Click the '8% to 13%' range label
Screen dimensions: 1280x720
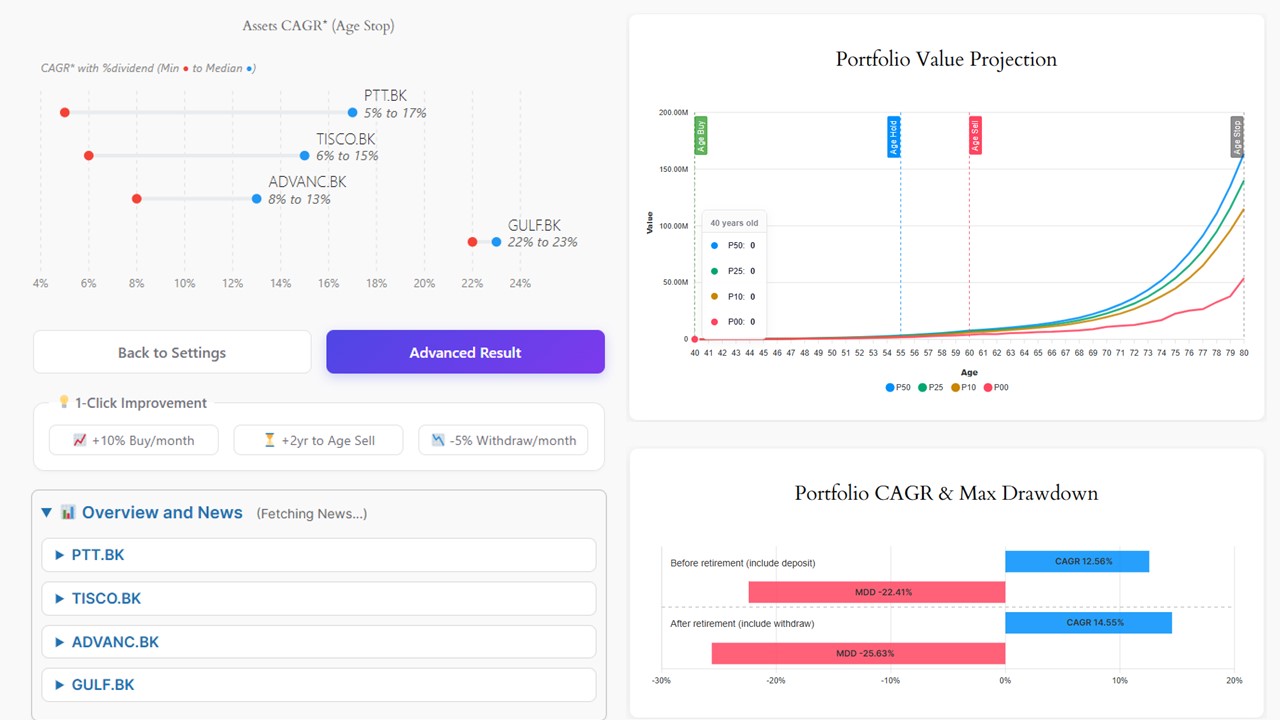pos(299,199)
